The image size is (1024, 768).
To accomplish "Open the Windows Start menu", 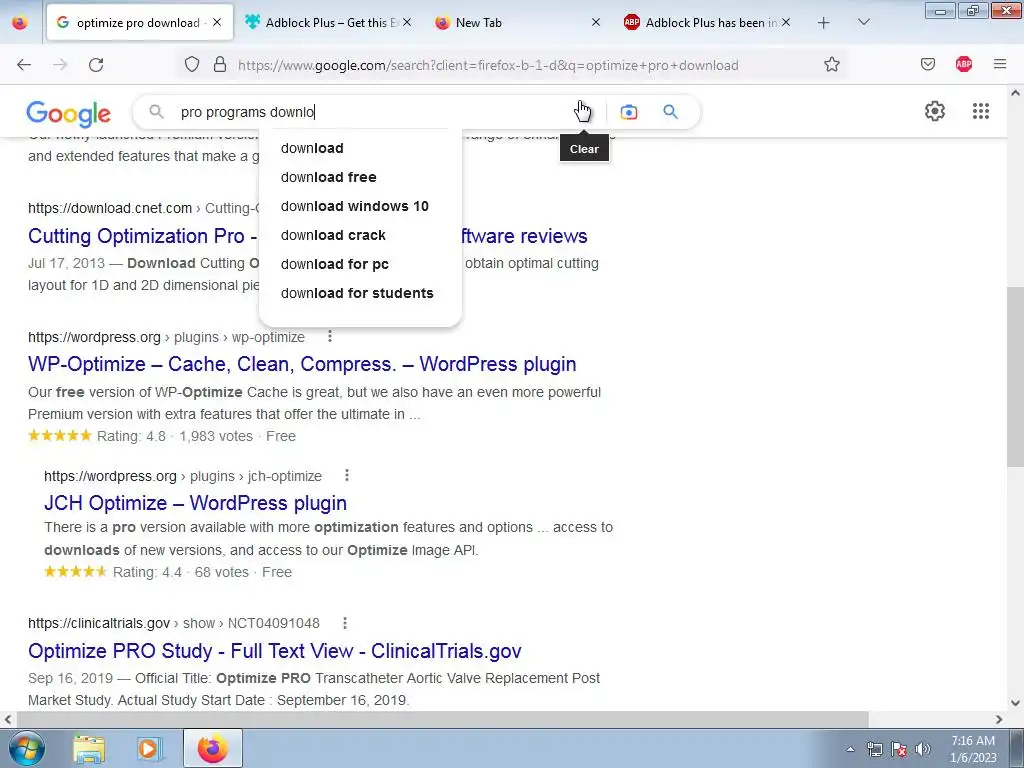I will pyautogui.click(x=27, y=748).
